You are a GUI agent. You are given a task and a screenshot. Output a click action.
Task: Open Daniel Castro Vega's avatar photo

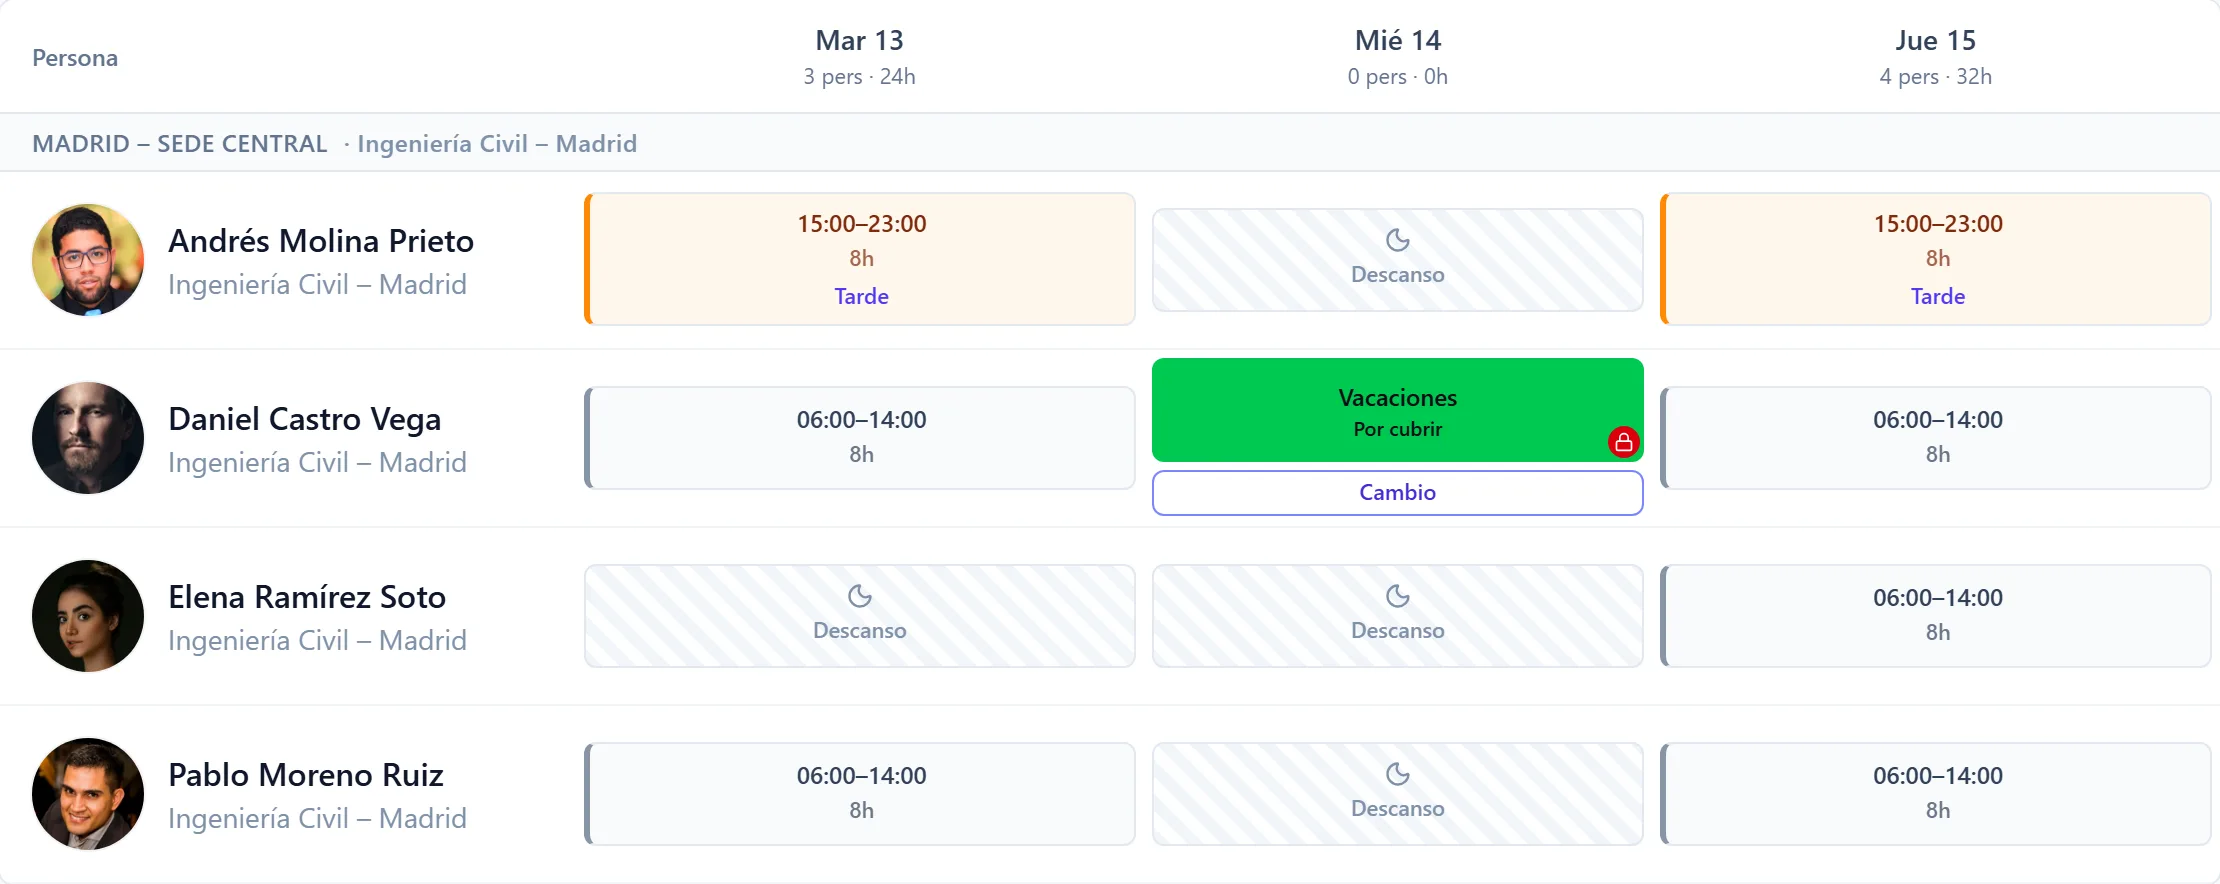coord(88,438)
